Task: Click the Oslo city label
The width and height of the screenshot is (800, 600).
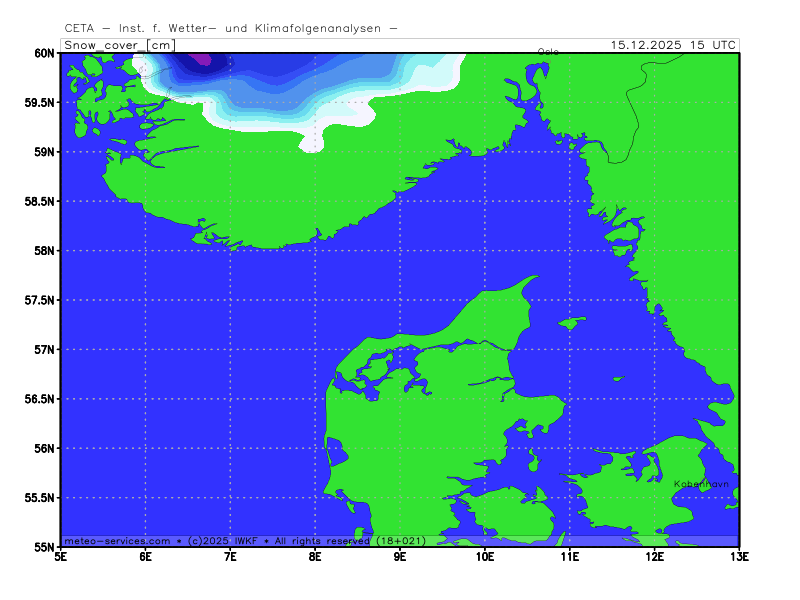Action: point(548,51)
